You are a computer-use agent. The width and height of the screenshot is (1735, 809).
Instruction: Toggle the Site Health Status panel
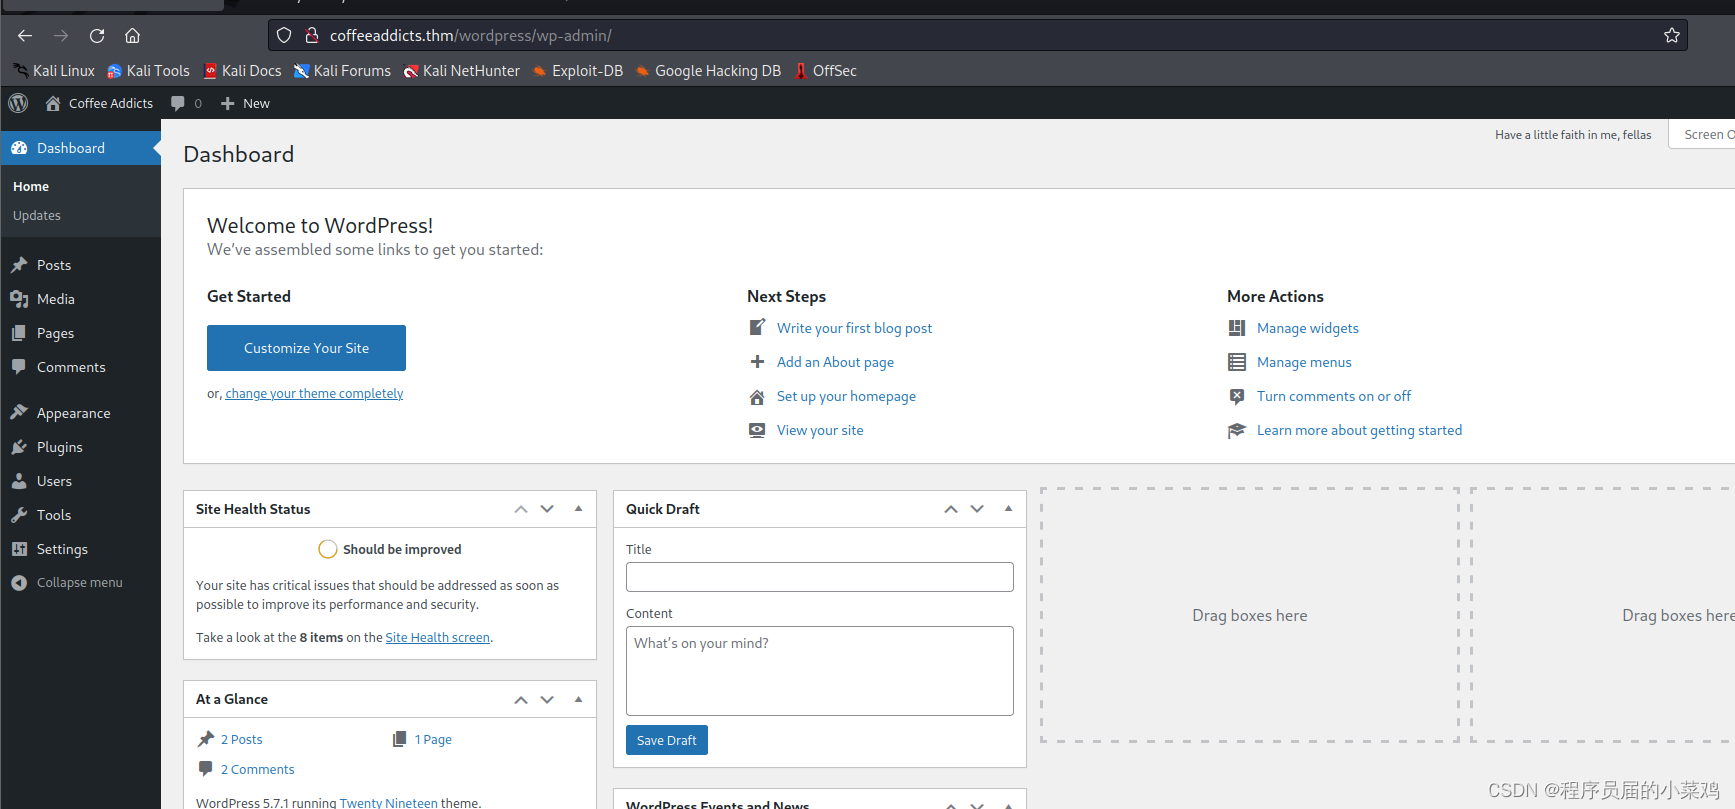(x=578, y=509)
